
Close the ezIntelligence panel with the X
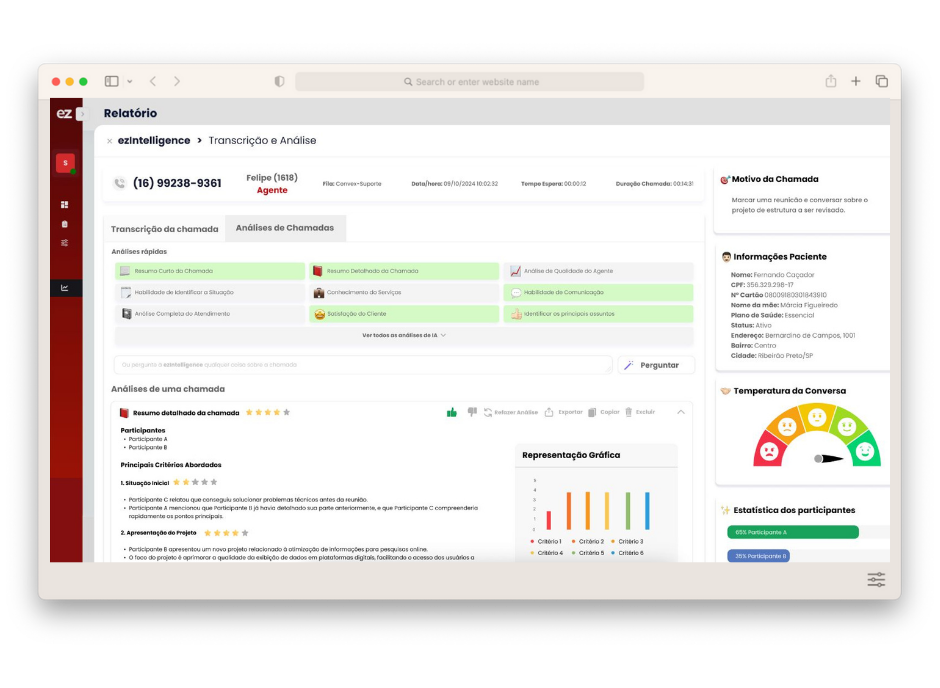click(109, 141)
